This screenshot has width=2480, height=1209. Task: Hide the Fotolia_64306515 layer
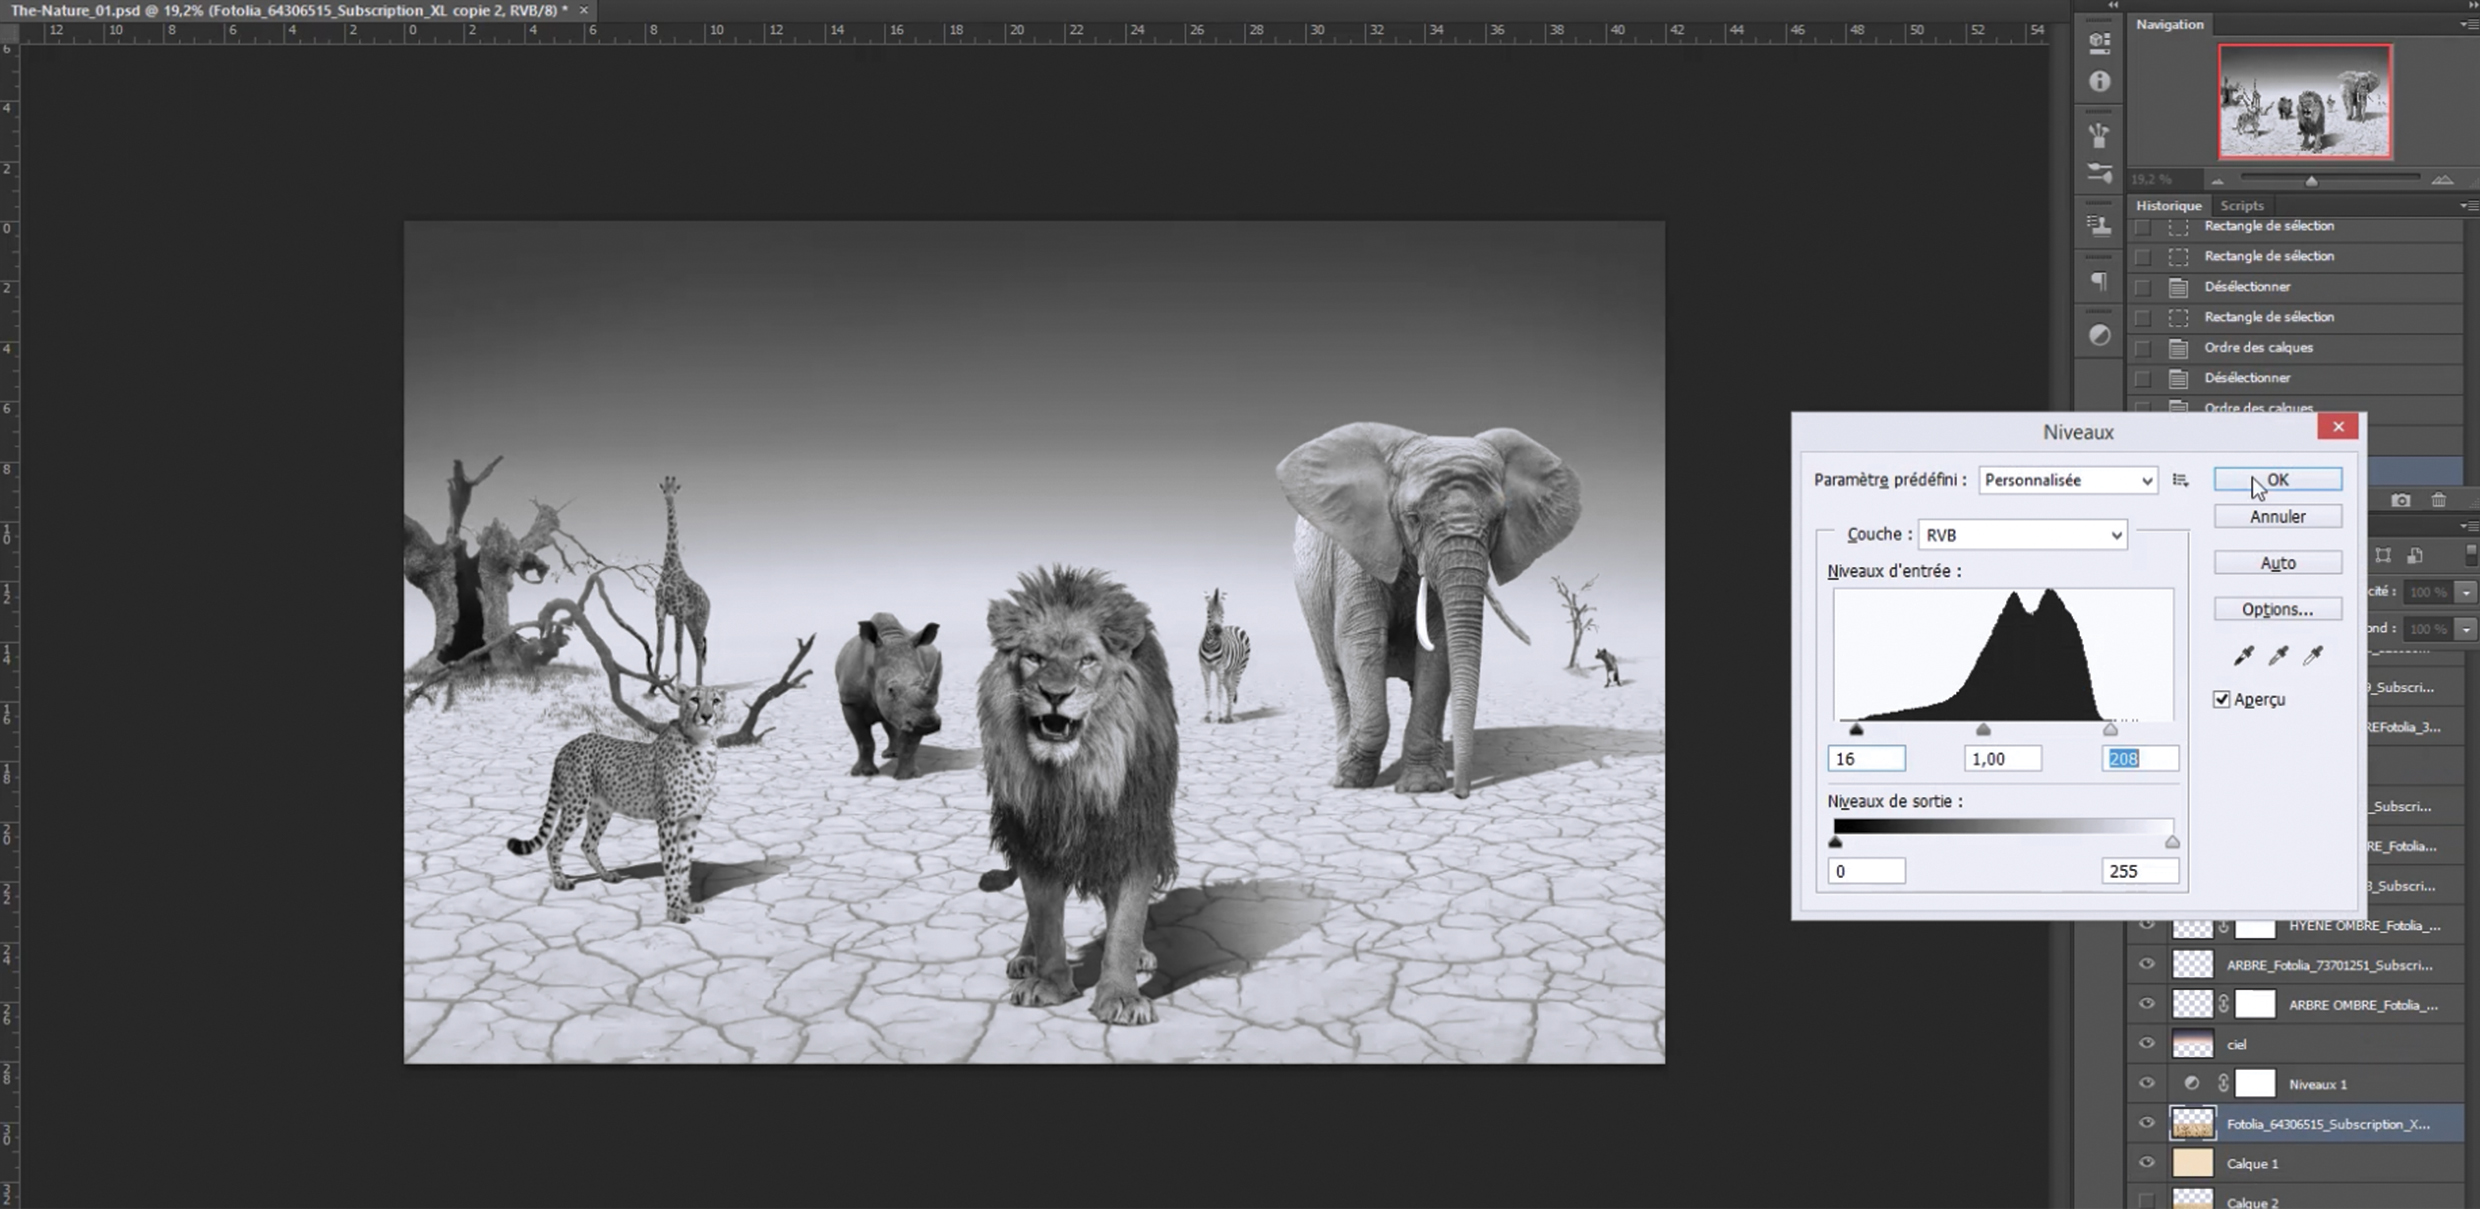2146,1123
